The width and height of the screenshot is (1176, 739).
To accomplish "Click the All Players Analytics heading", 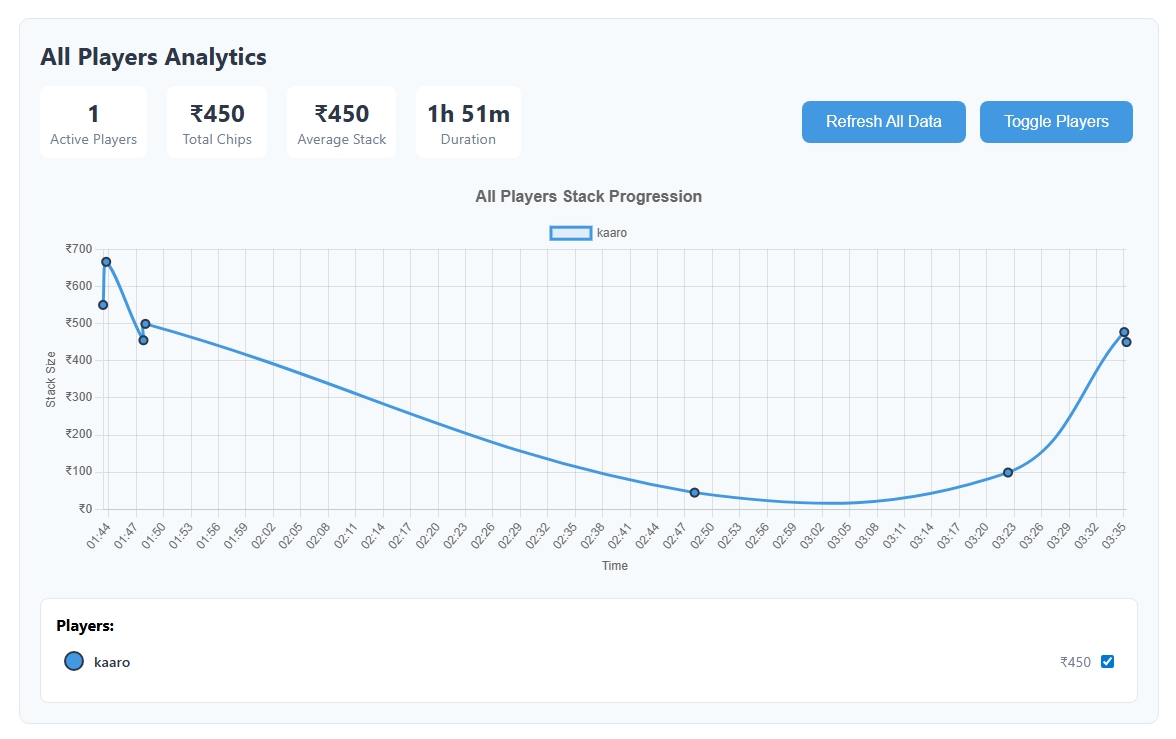I will [153, 57].
